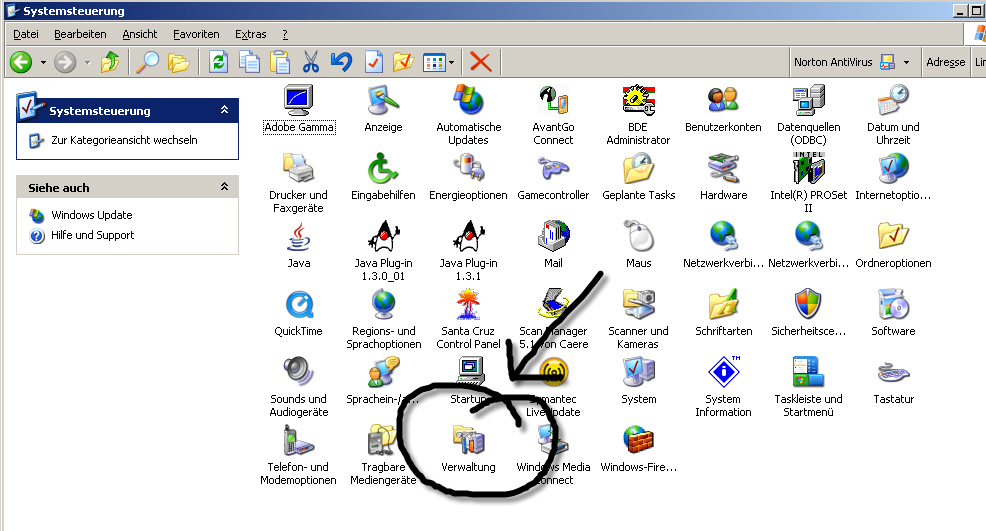The height and width of the screenshot is (531, 986).
Task: Open the Favoriten menu
Action: click(196, 34)
